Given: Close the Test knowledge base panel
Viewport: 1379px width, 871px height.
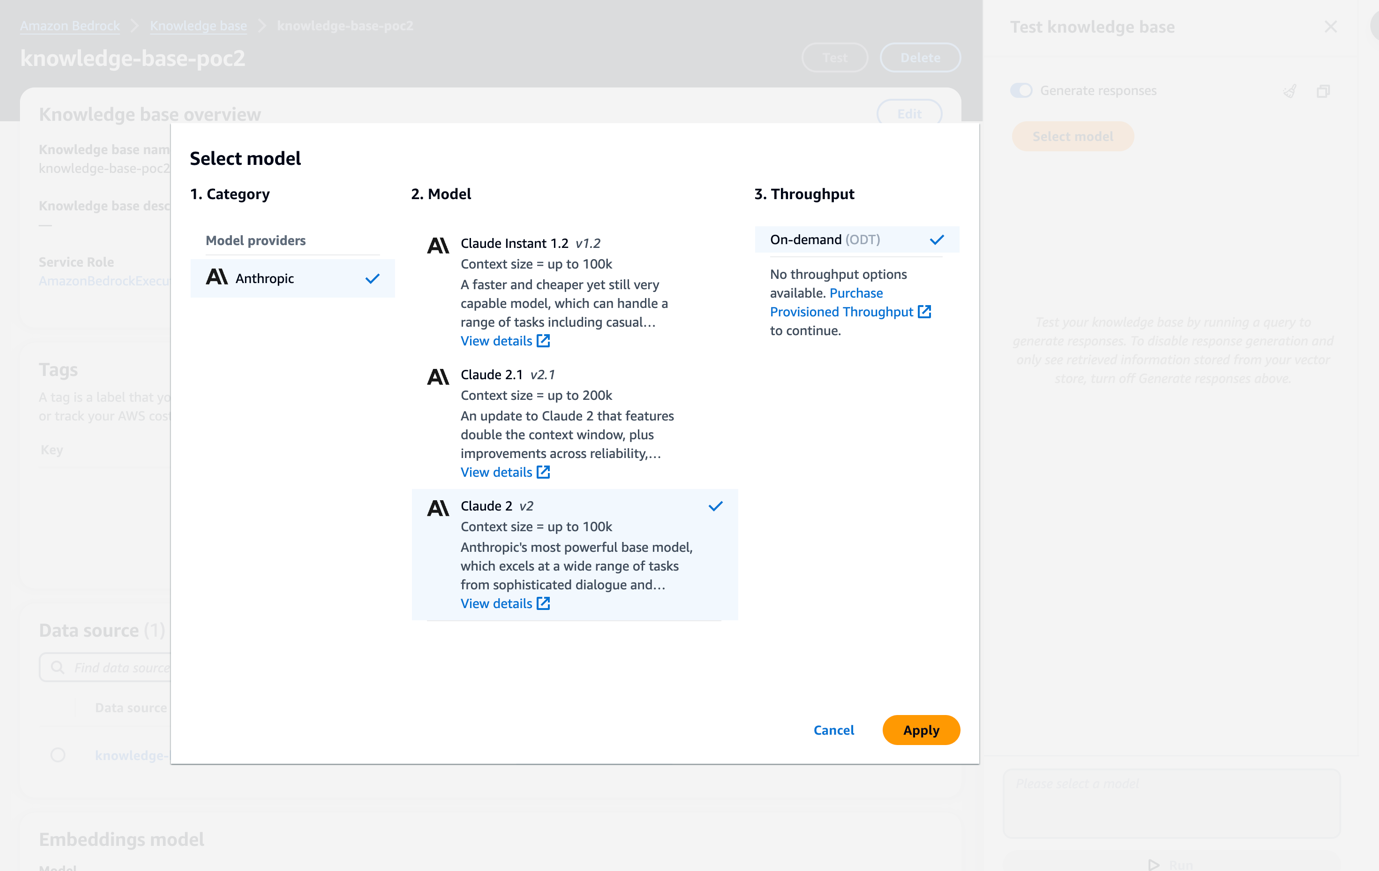Looking at the screenshot, I should [x=1330, y=27].
